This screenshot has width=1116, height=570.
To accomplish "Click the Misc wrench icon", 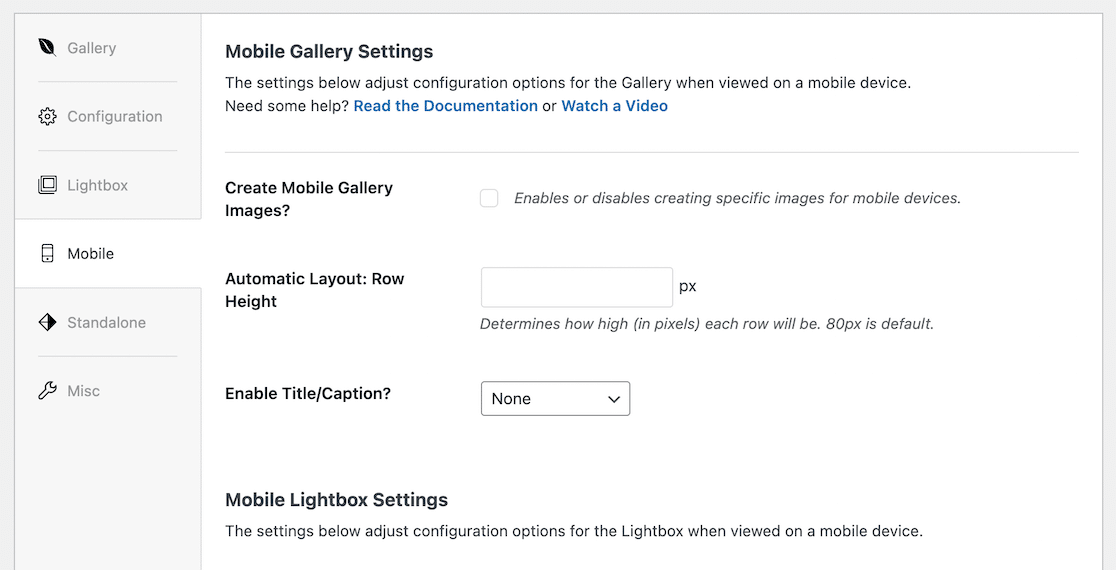I will coord(47,391).
